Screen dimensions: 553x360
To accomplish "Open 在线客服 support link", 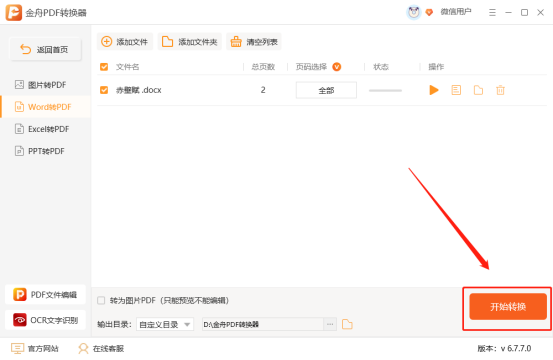I will pos(101,348).
